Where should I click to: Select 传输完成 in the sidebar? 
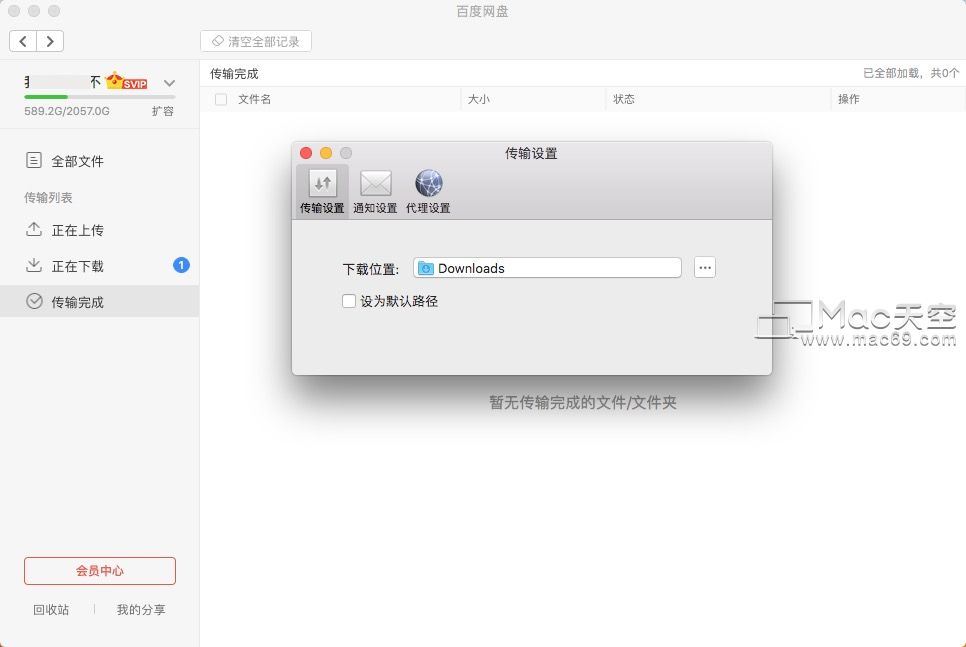coord(99,301)
